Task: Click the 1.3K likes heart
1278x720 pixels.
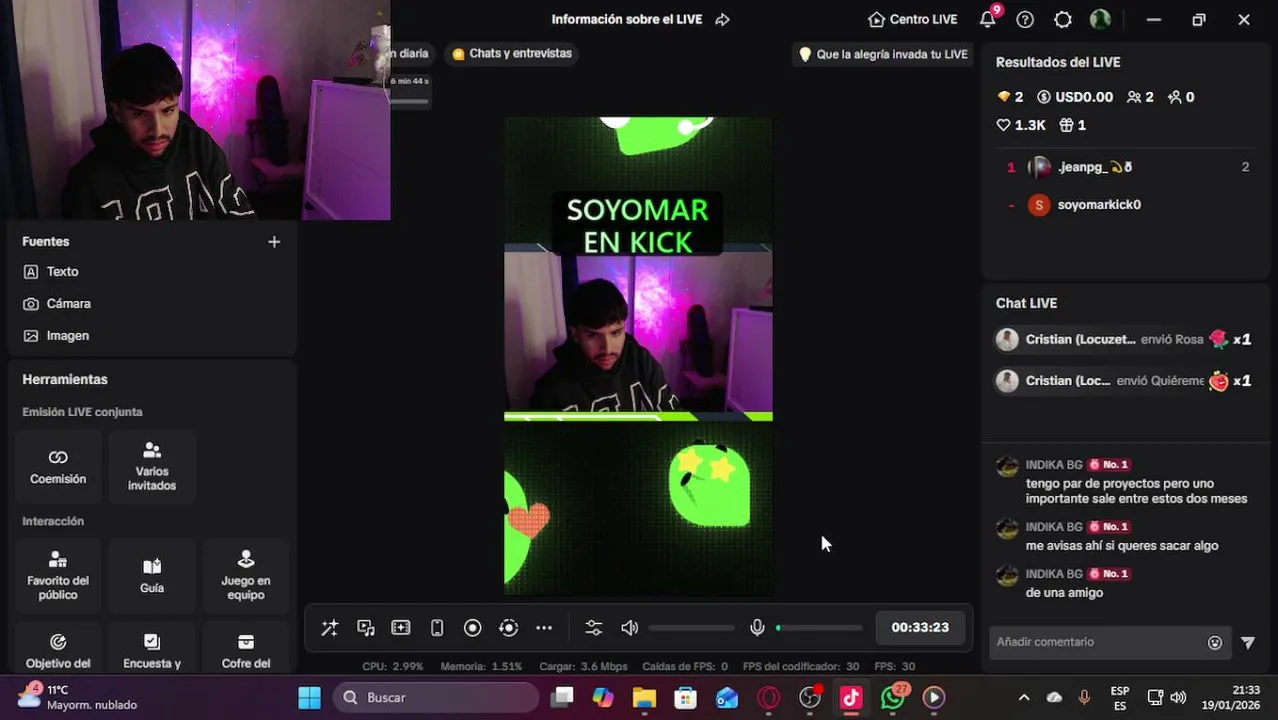Action: coord(1021,125)
